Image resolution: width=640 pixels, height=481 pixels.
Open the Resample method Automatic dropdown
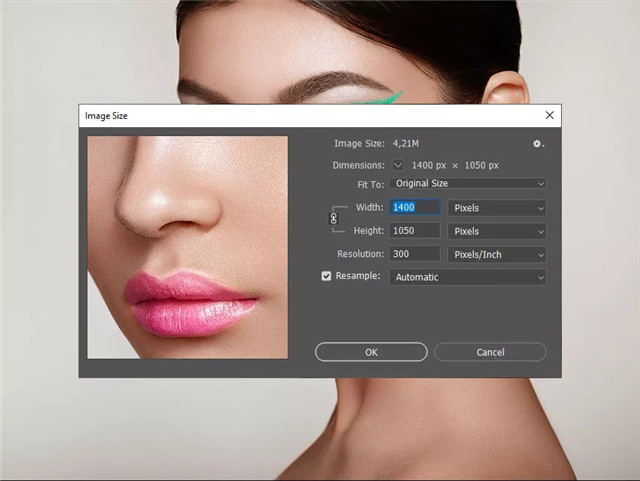pos(468,277)
